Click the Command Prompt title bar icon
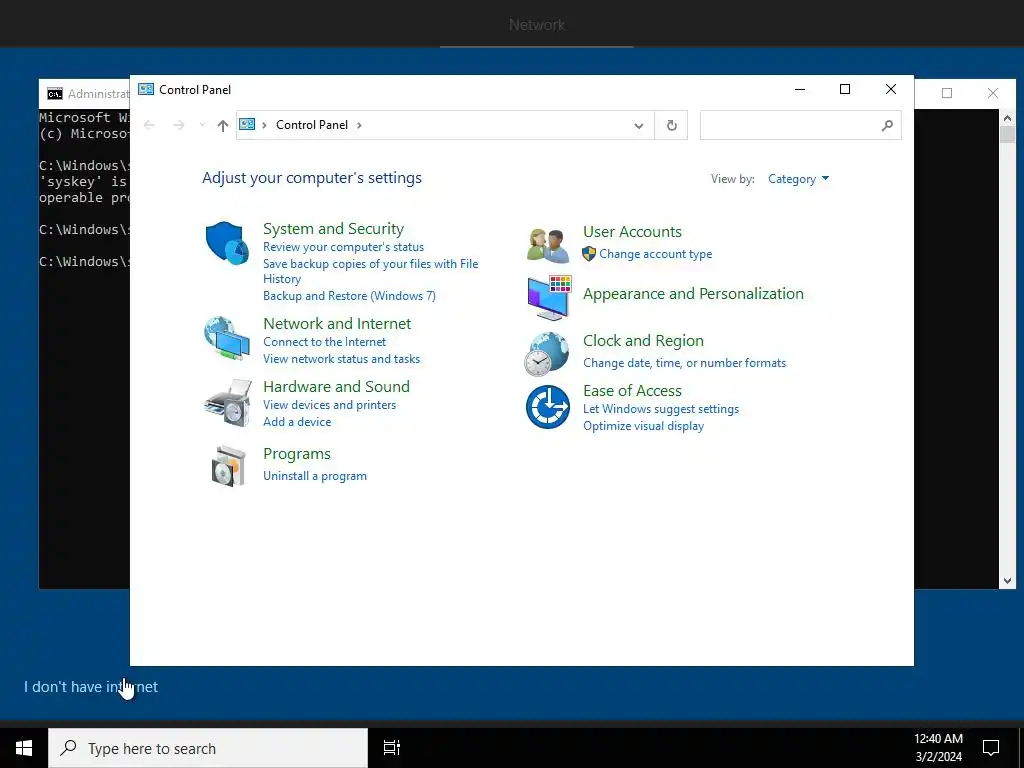Screen dimensions: 1024x768 click(55, 94)
